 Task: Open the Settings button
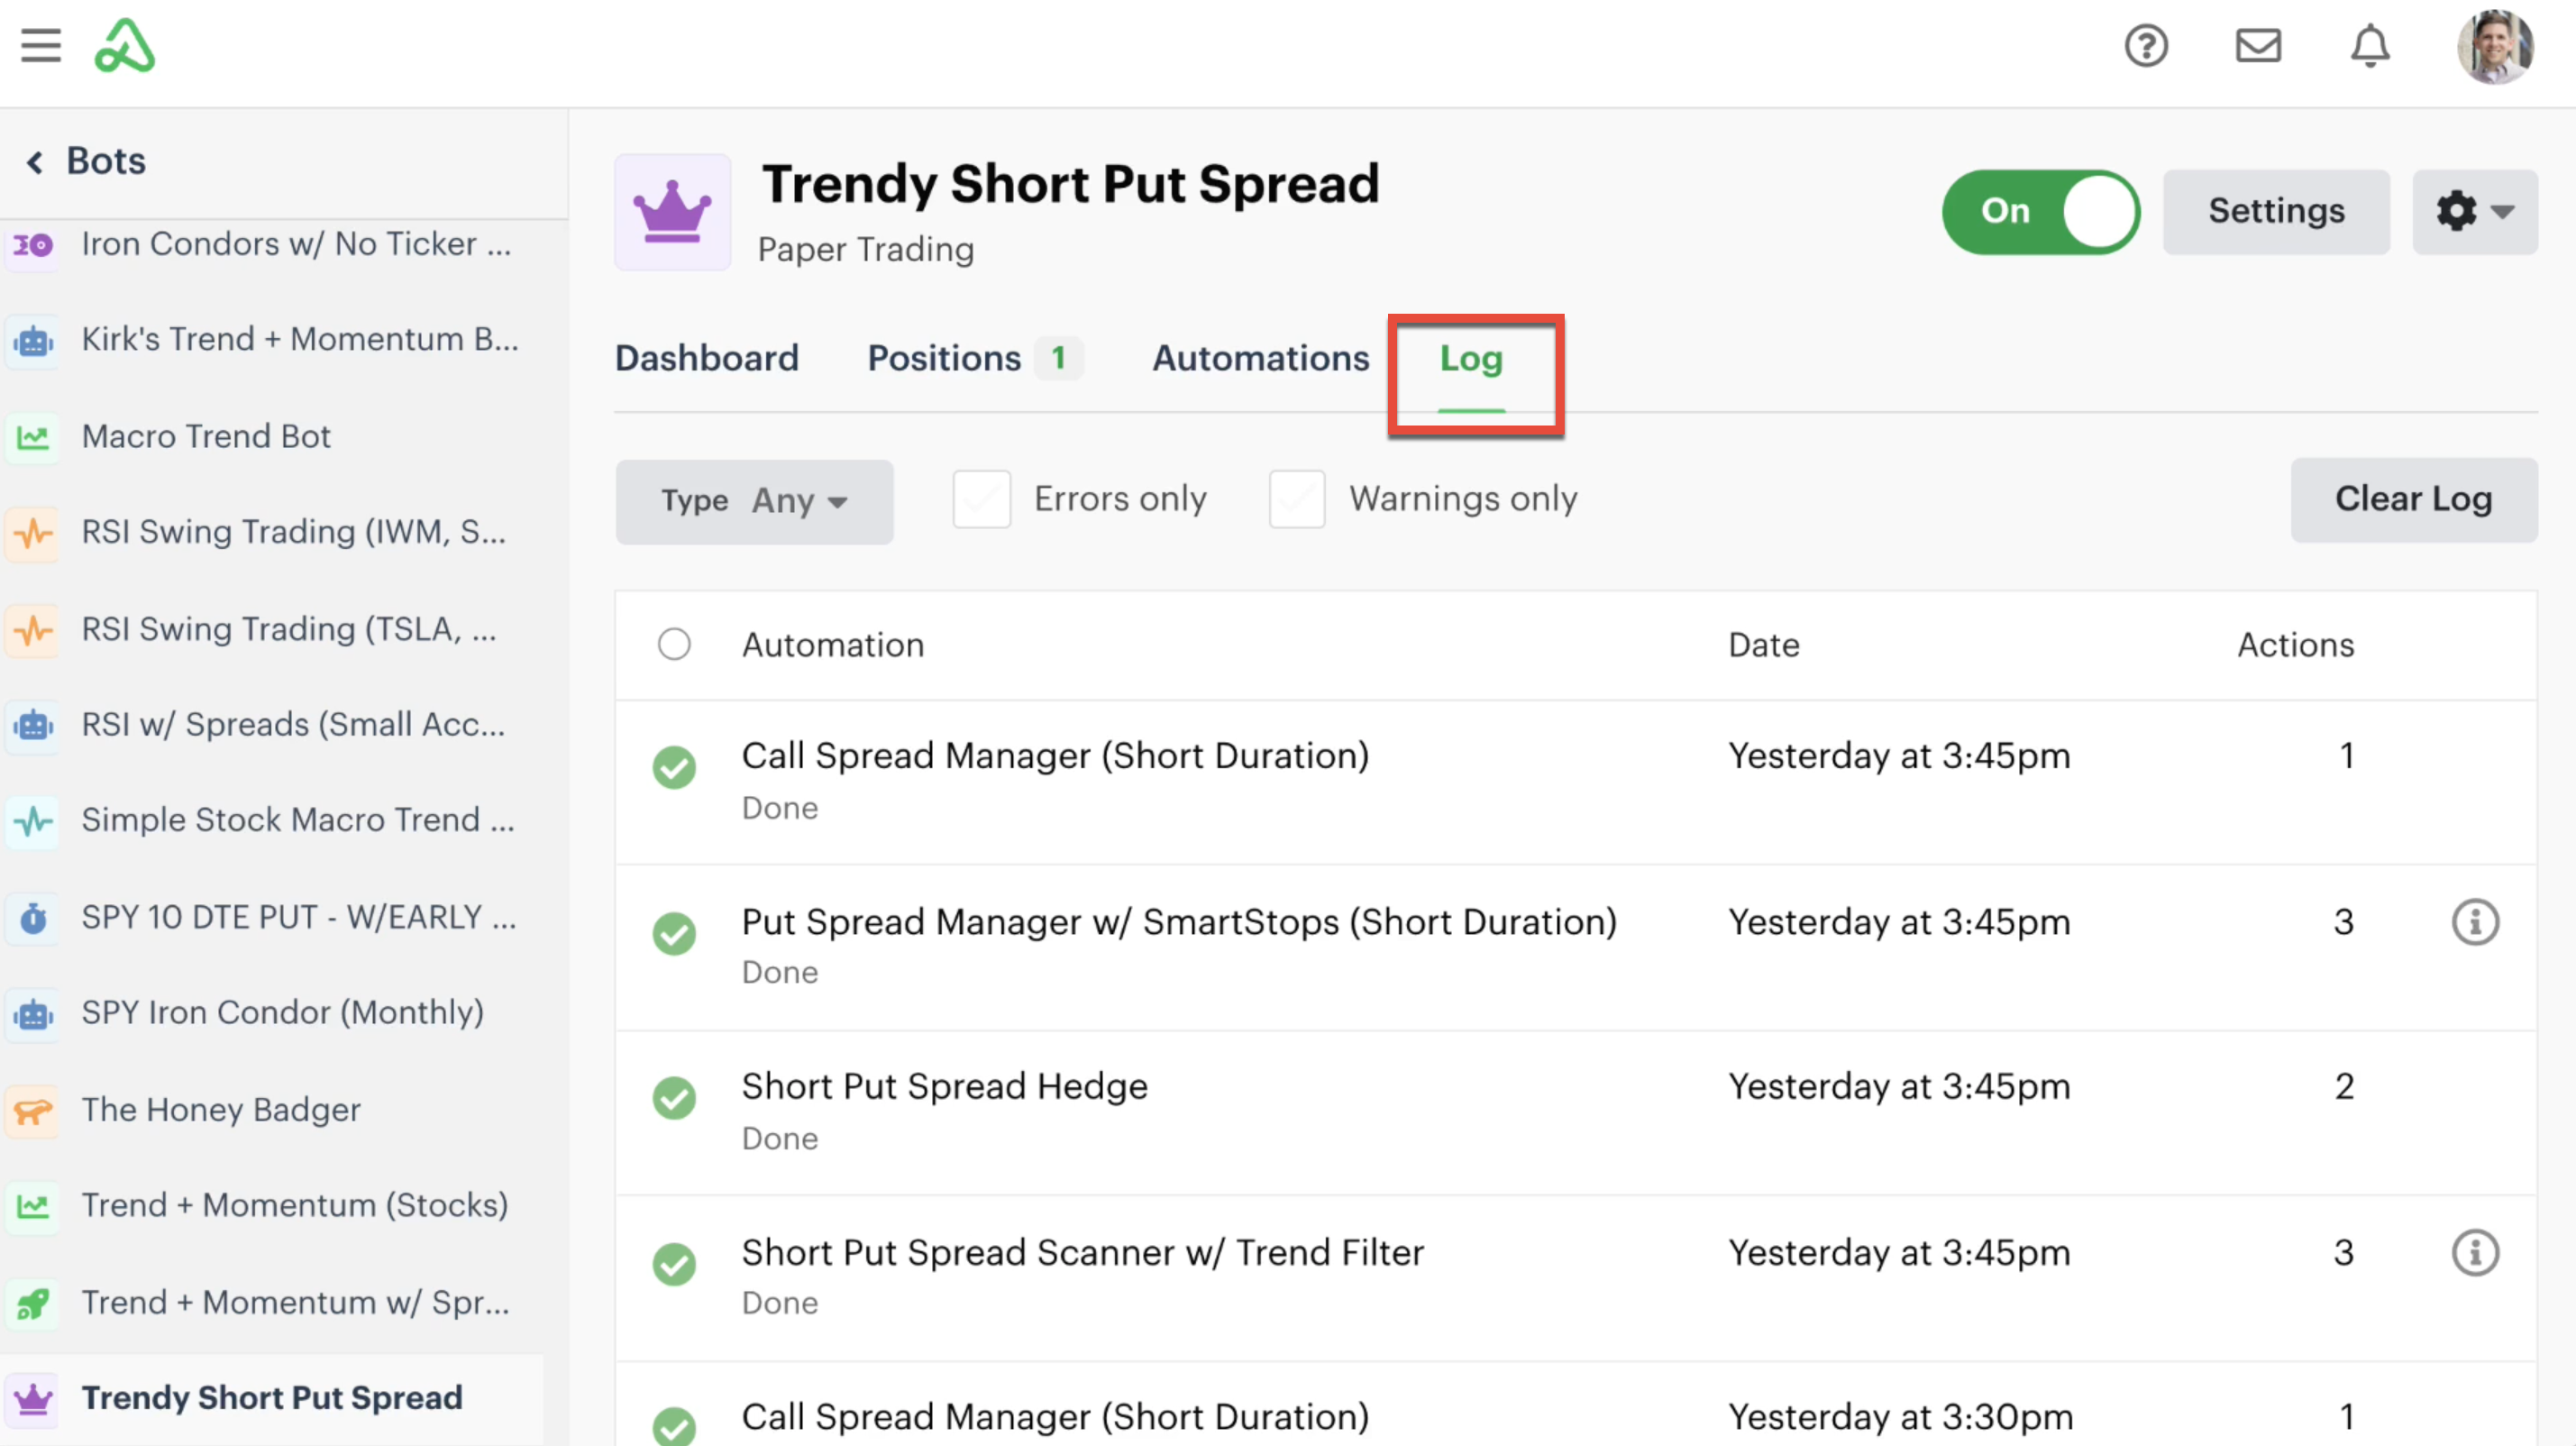2276,212
